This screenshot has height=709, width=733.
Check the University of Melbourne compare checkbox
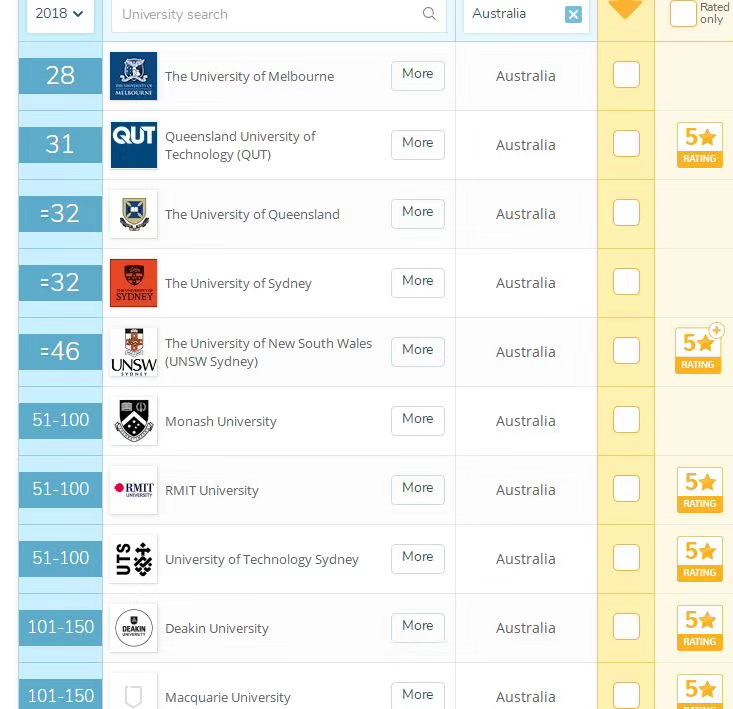pos(626,75)
